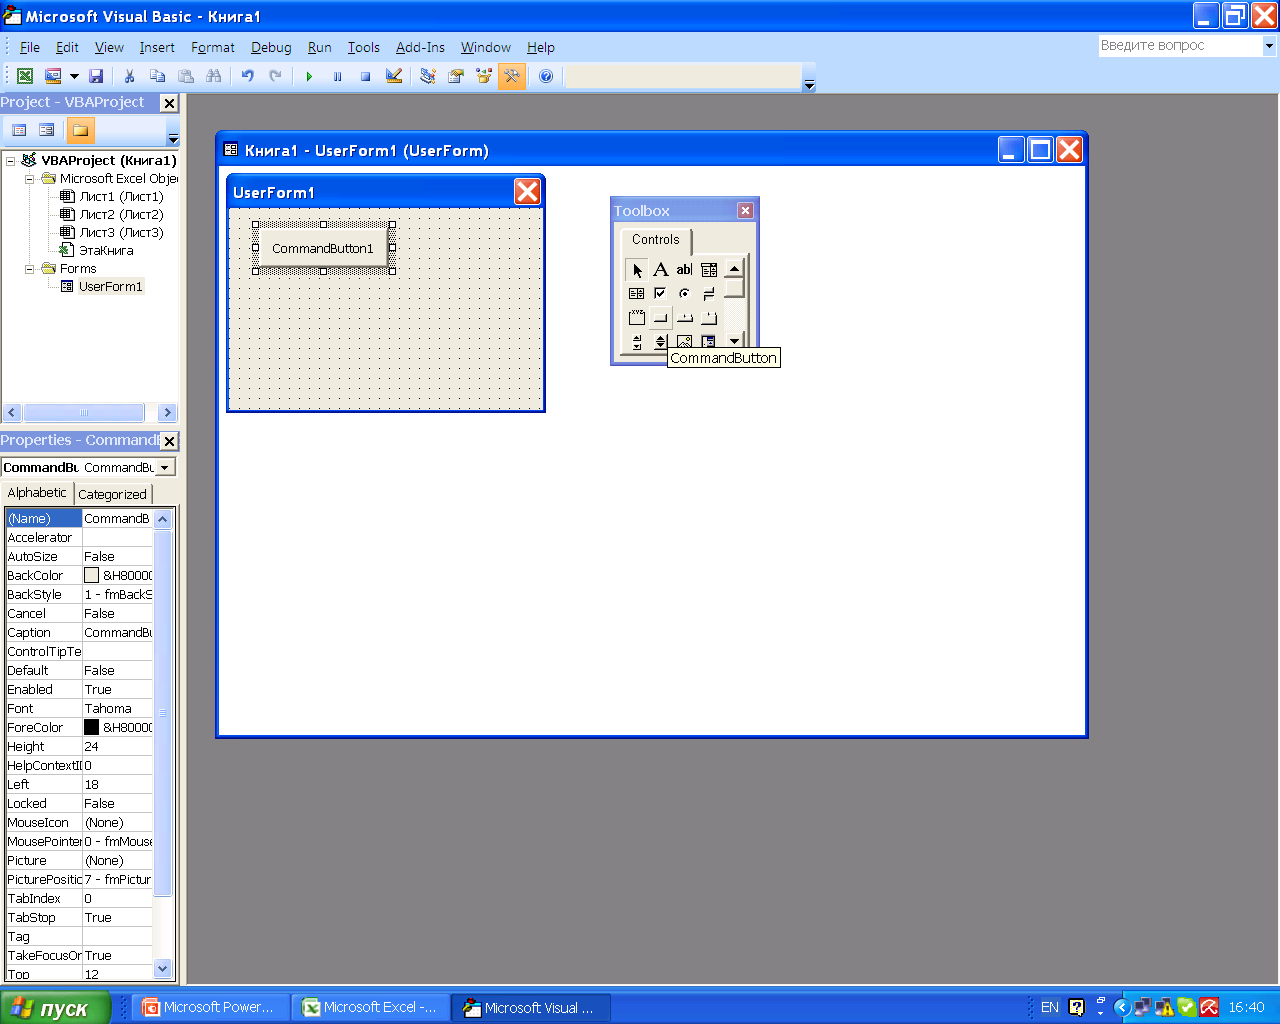Click the Project tree horizontal scrollbar thumb
Screen dimensions: 1280x1024
pos(84,412)
